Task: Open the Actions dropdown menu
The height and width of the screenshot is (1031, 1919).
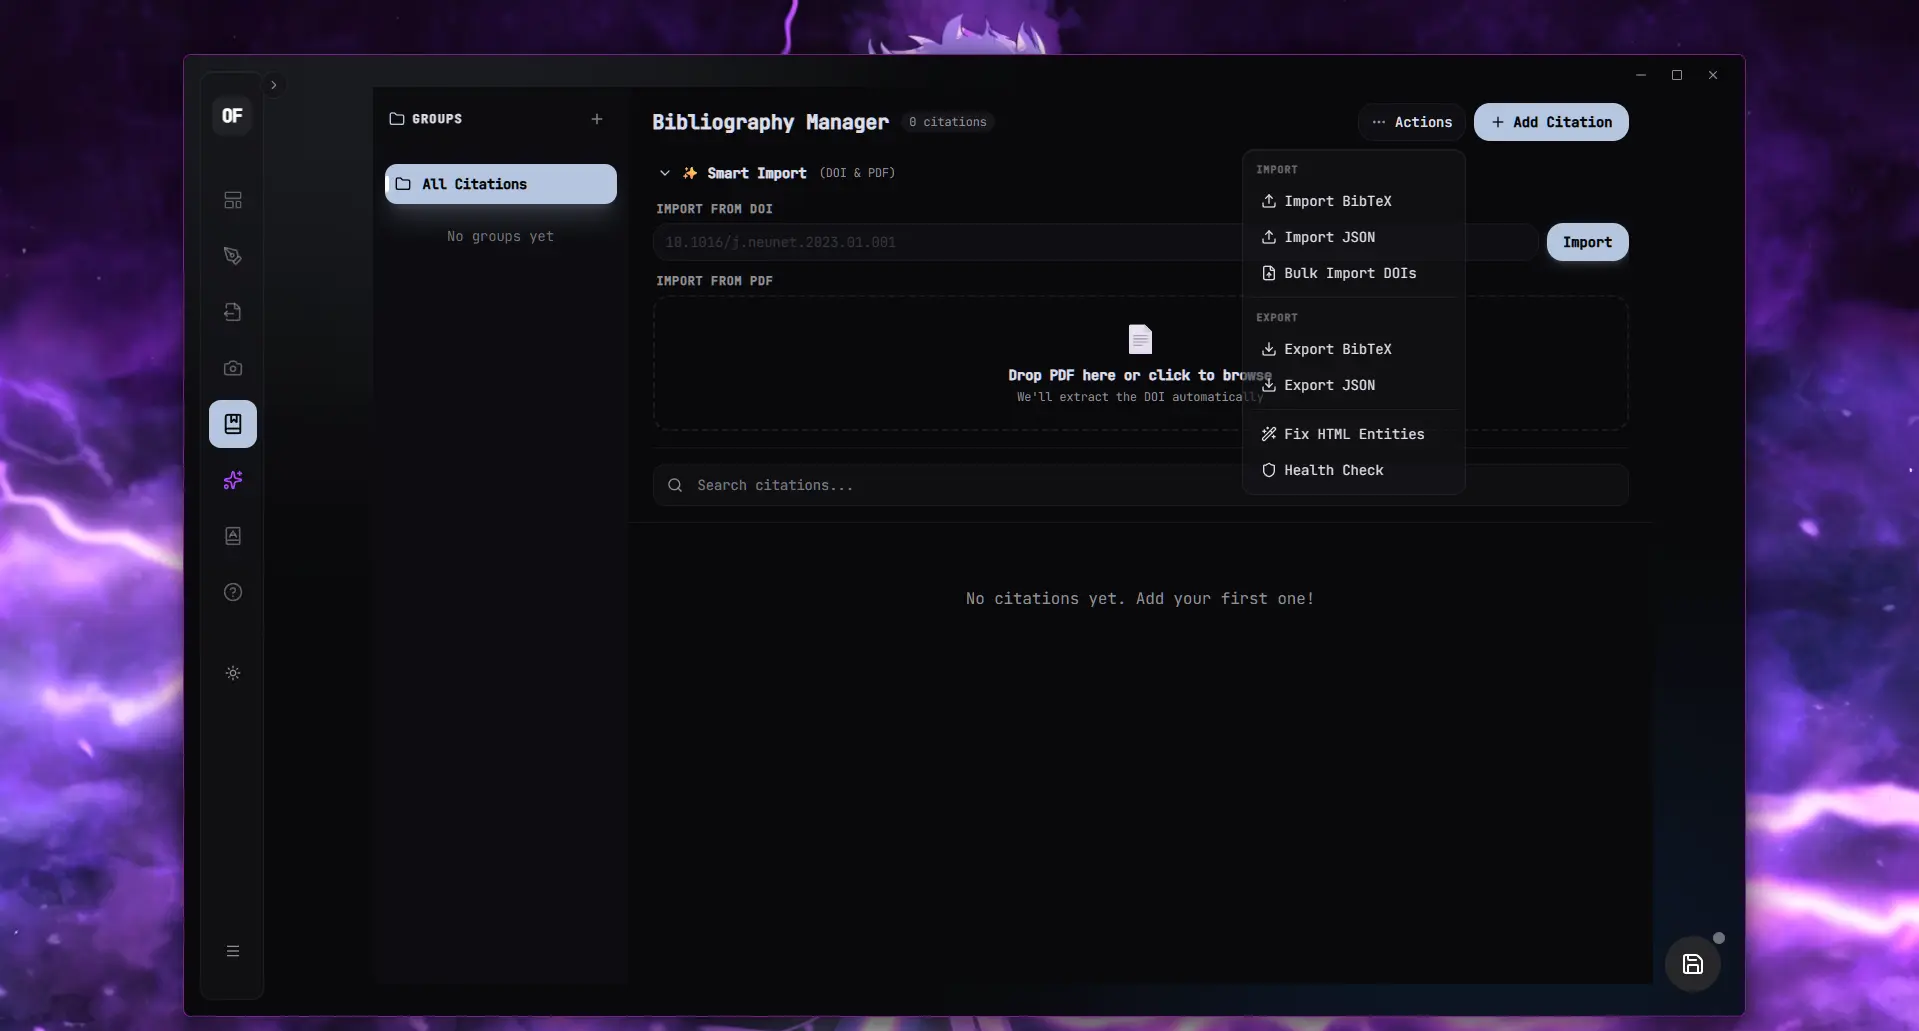Action: coord(1411,122)
